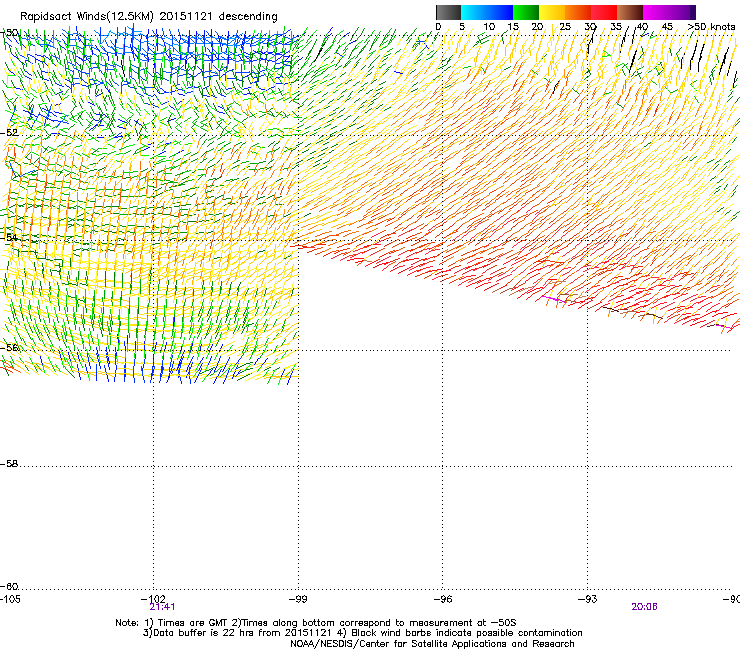Viewport: 740px width, 650px height.
Task: Click the blue 10-15 knots legend segment
Action: tap(500, 12)
